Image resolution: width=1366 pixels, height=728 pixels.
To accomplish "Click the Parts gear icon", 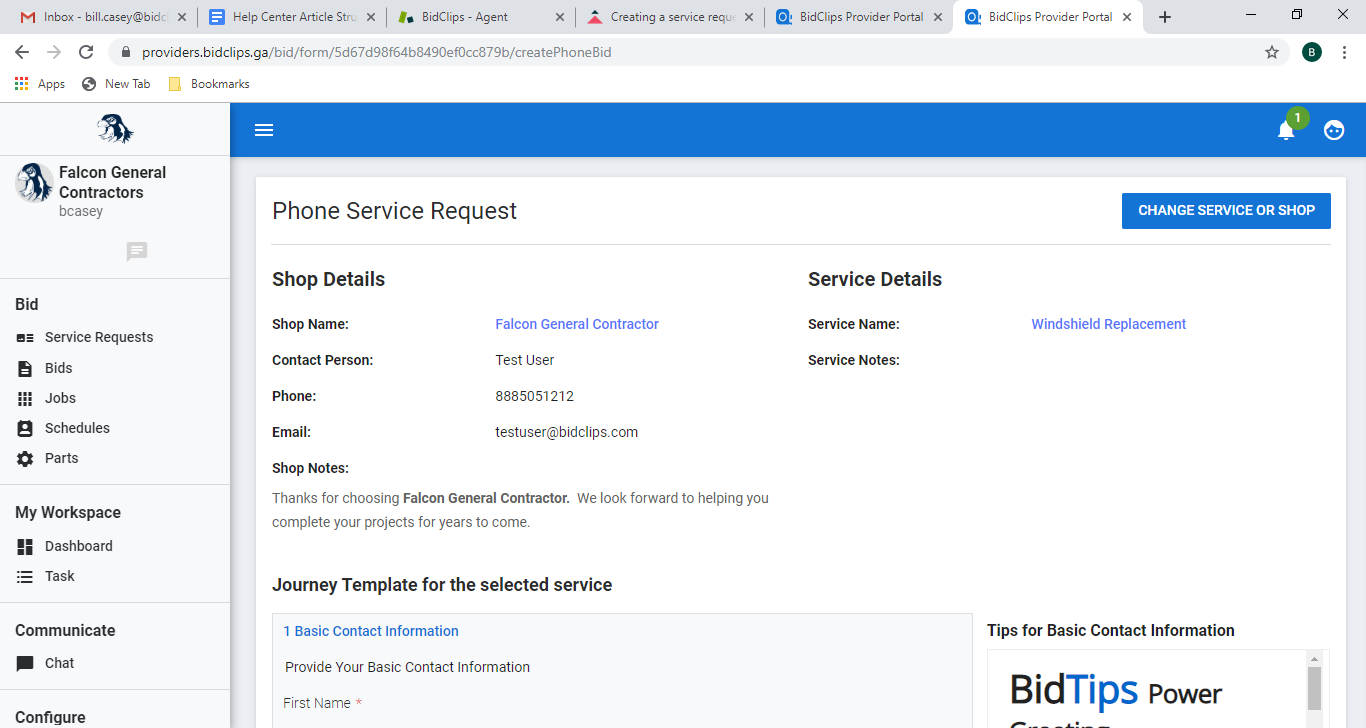I will coord(25,458).
